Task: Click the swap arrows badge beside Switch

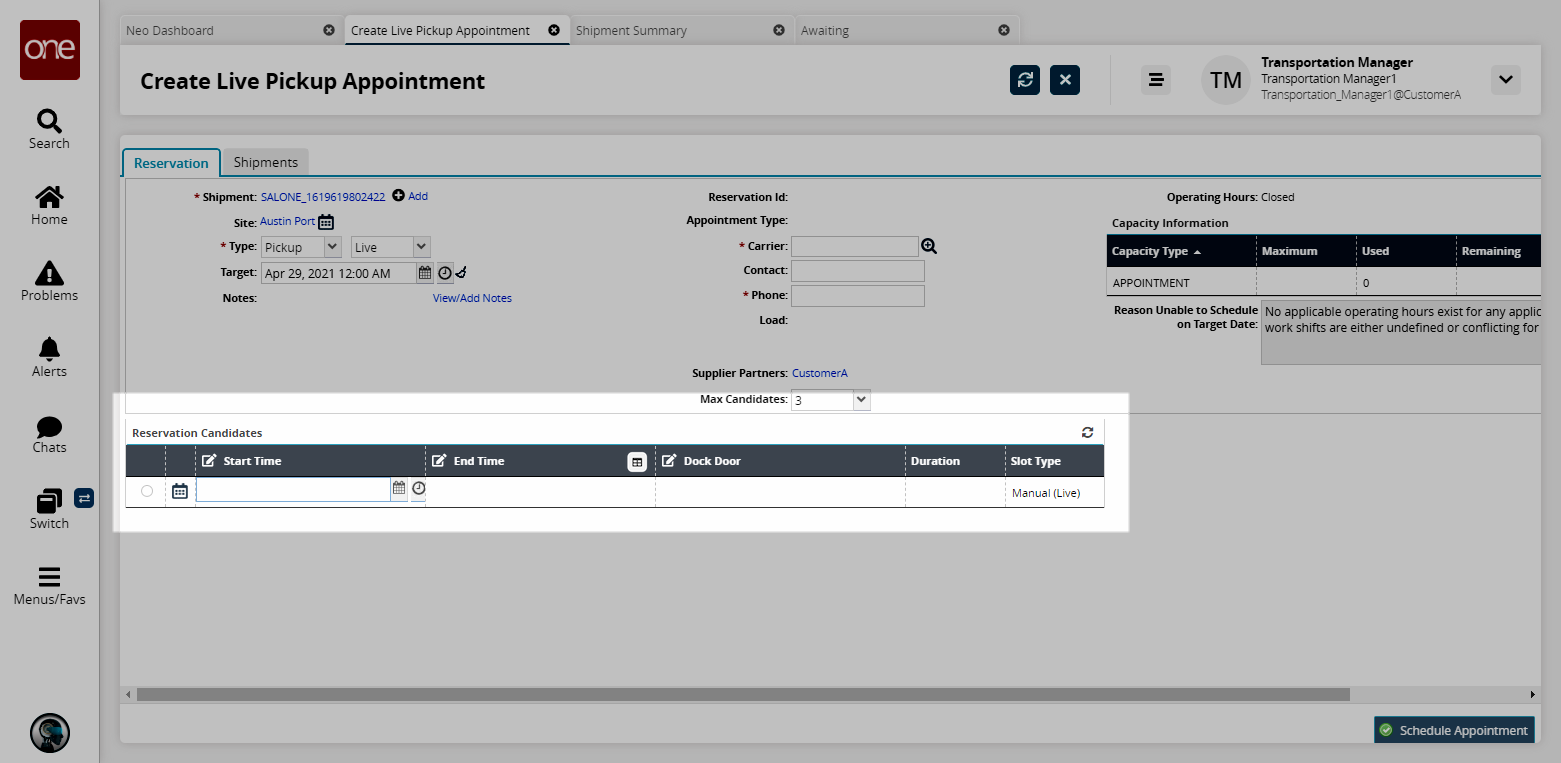Action: tap(84, 497)
